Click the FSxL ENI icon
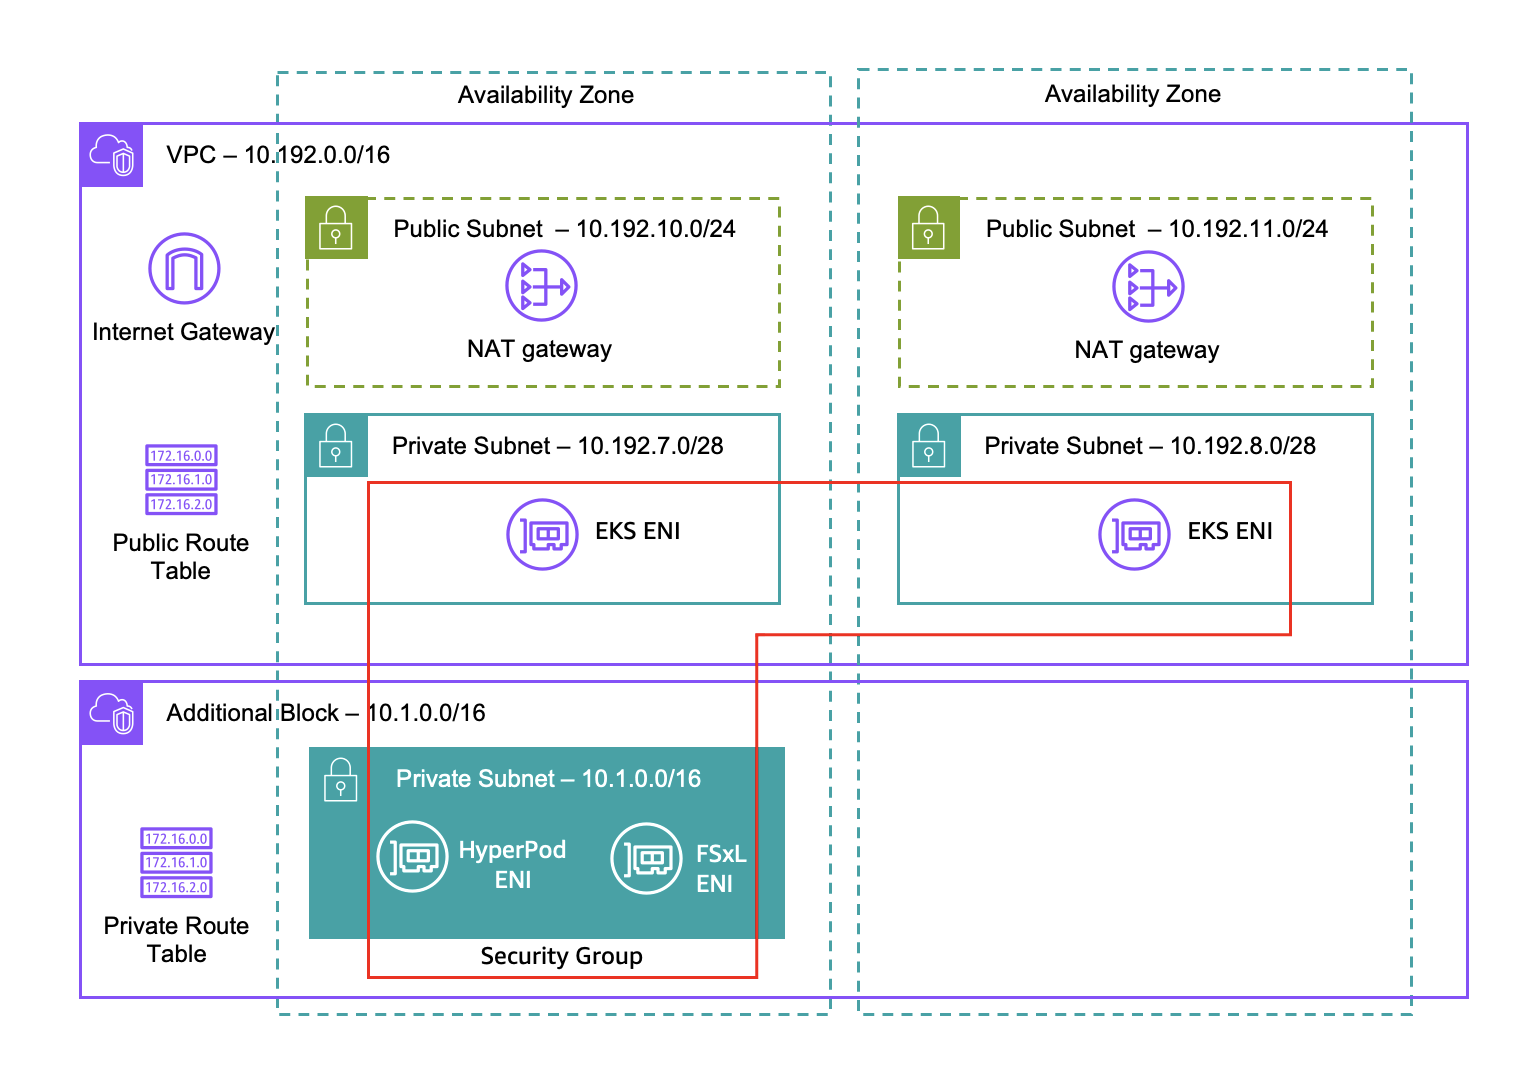1534x1080 pixels. coord(646,859)
